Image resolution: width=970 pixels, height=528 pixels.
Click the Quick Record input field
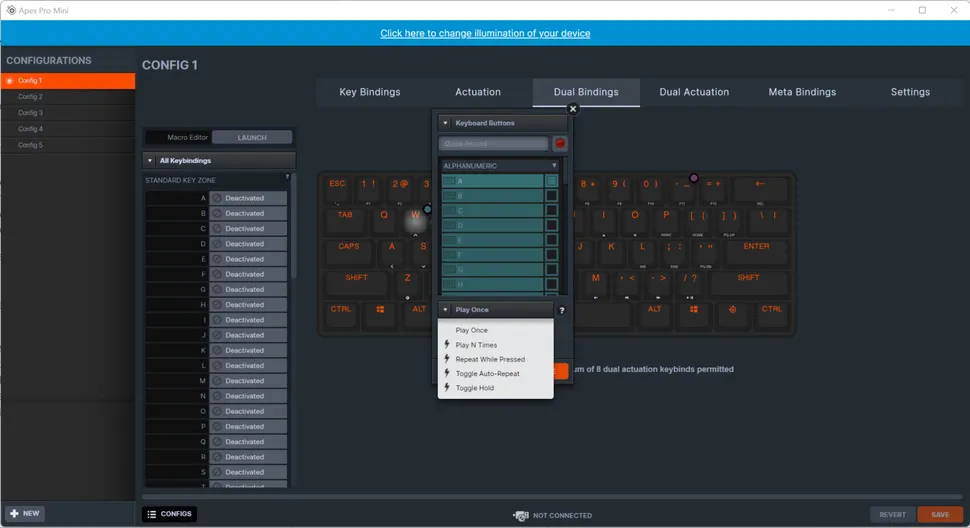tap(494, 143)
